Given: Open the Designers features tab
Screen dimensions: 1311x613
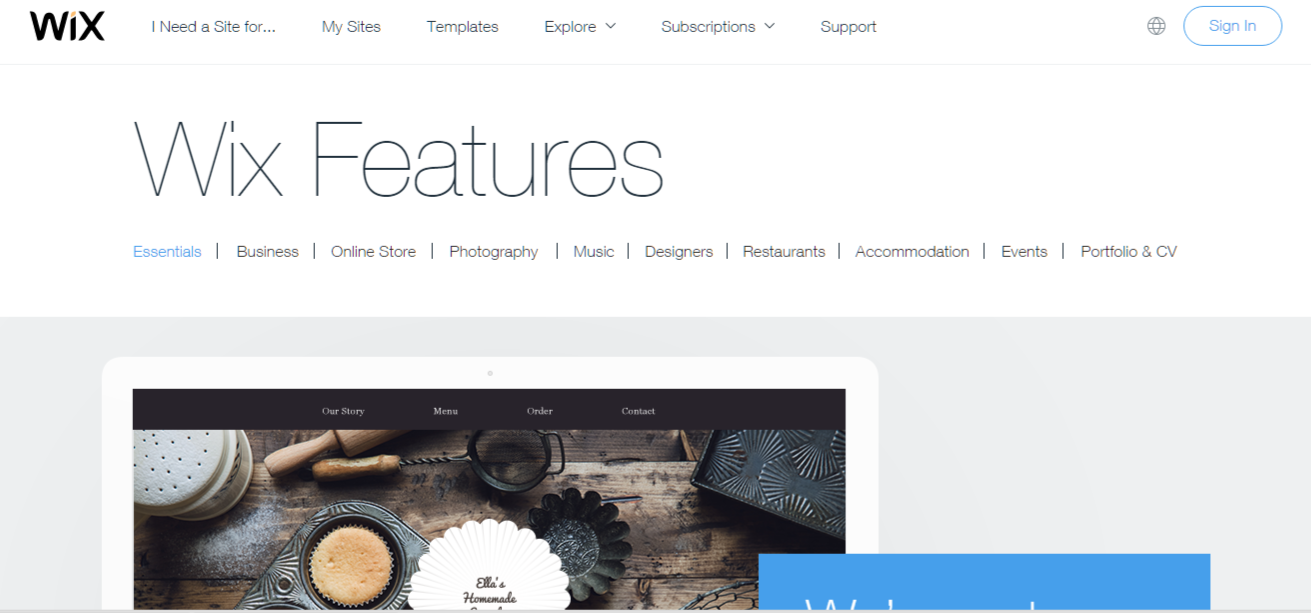Looking at the screenshot, I should pos(678,251).
